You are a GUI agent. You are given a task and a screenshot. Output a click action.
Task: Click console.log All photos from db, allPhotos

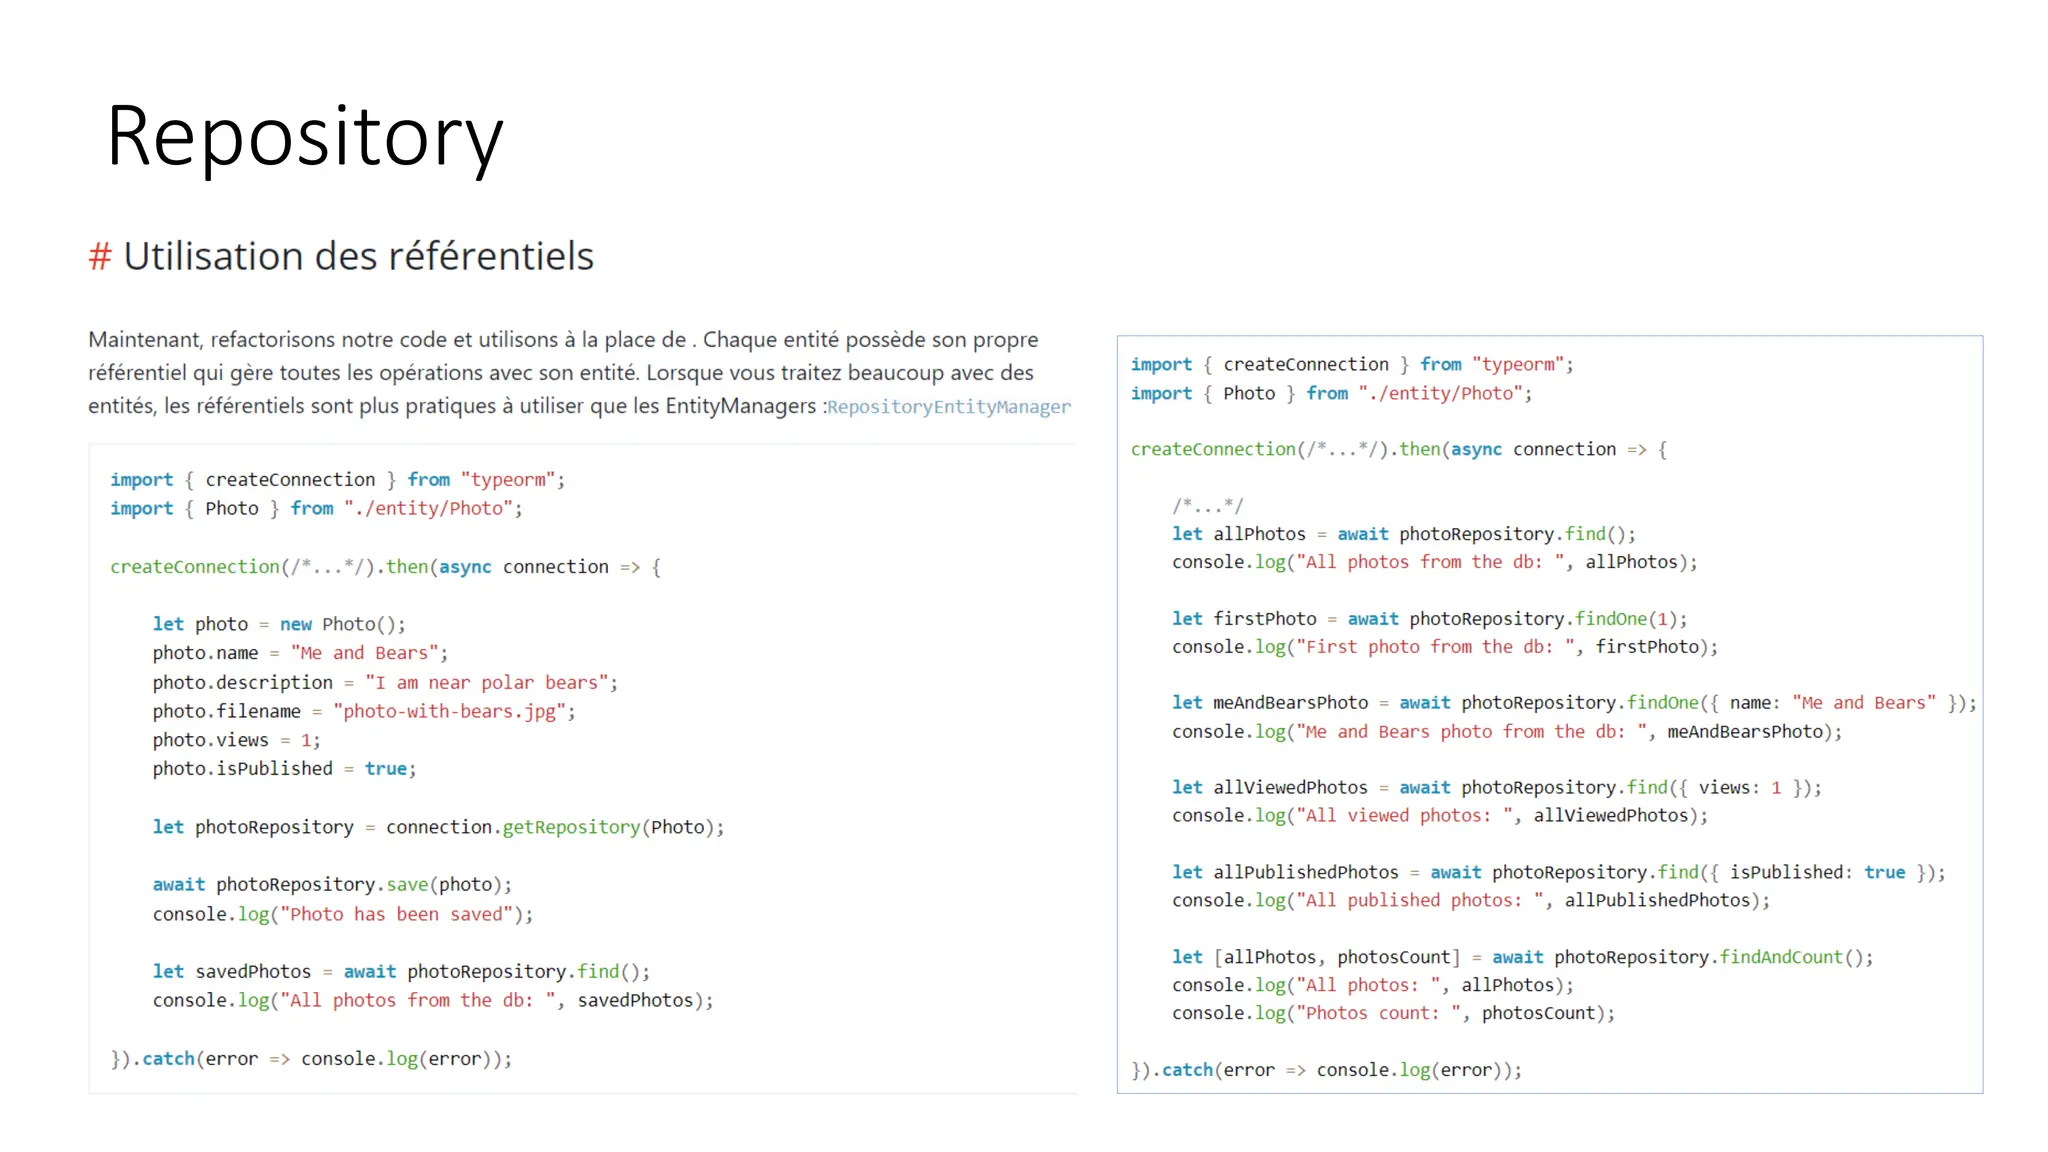(x=1435, y=563)
